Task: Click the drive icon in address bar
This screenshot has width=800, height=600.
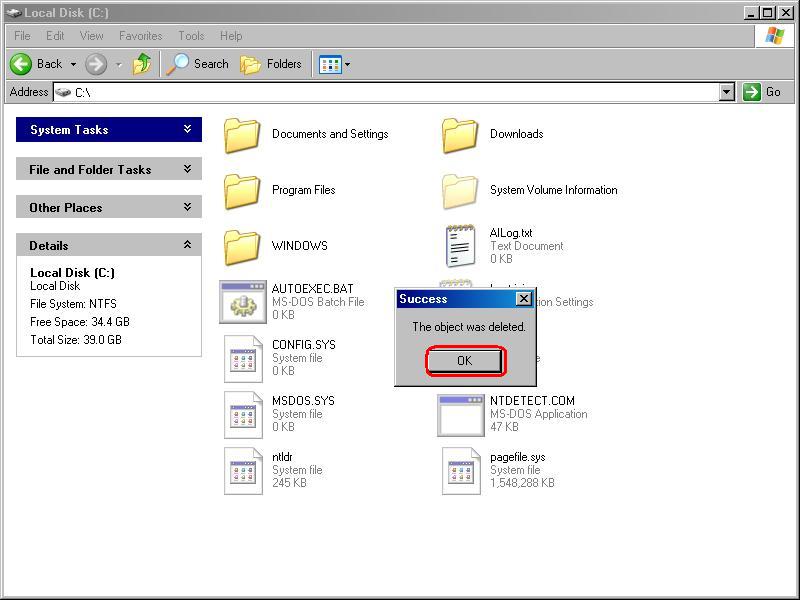Action: tap(63, 92)
